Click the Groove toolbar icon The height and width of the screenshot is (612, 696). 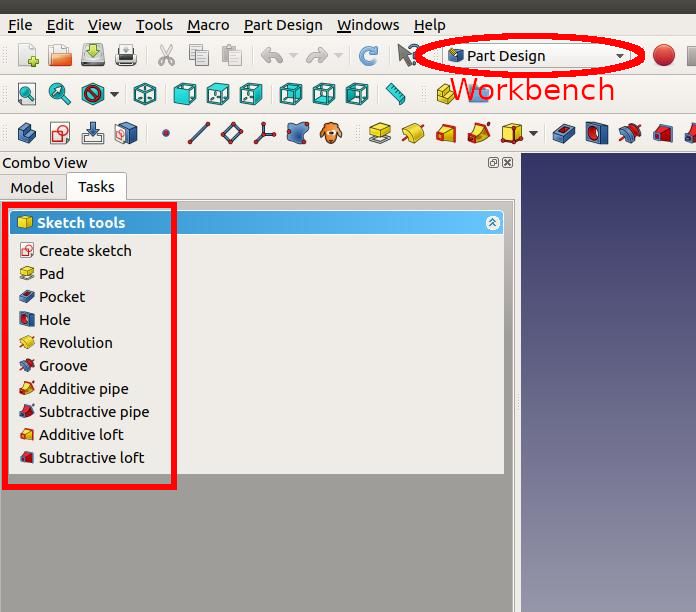pos(630,133)
